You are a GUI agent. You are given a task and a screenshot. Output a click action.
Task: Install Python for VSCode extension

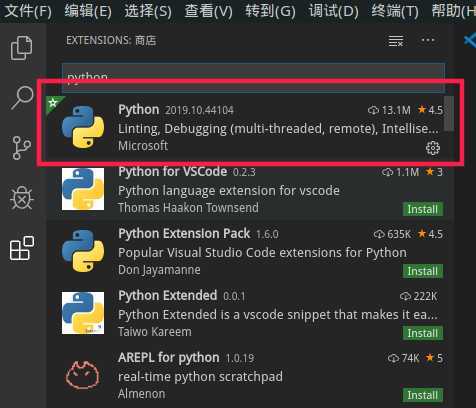tap(423, 209)
